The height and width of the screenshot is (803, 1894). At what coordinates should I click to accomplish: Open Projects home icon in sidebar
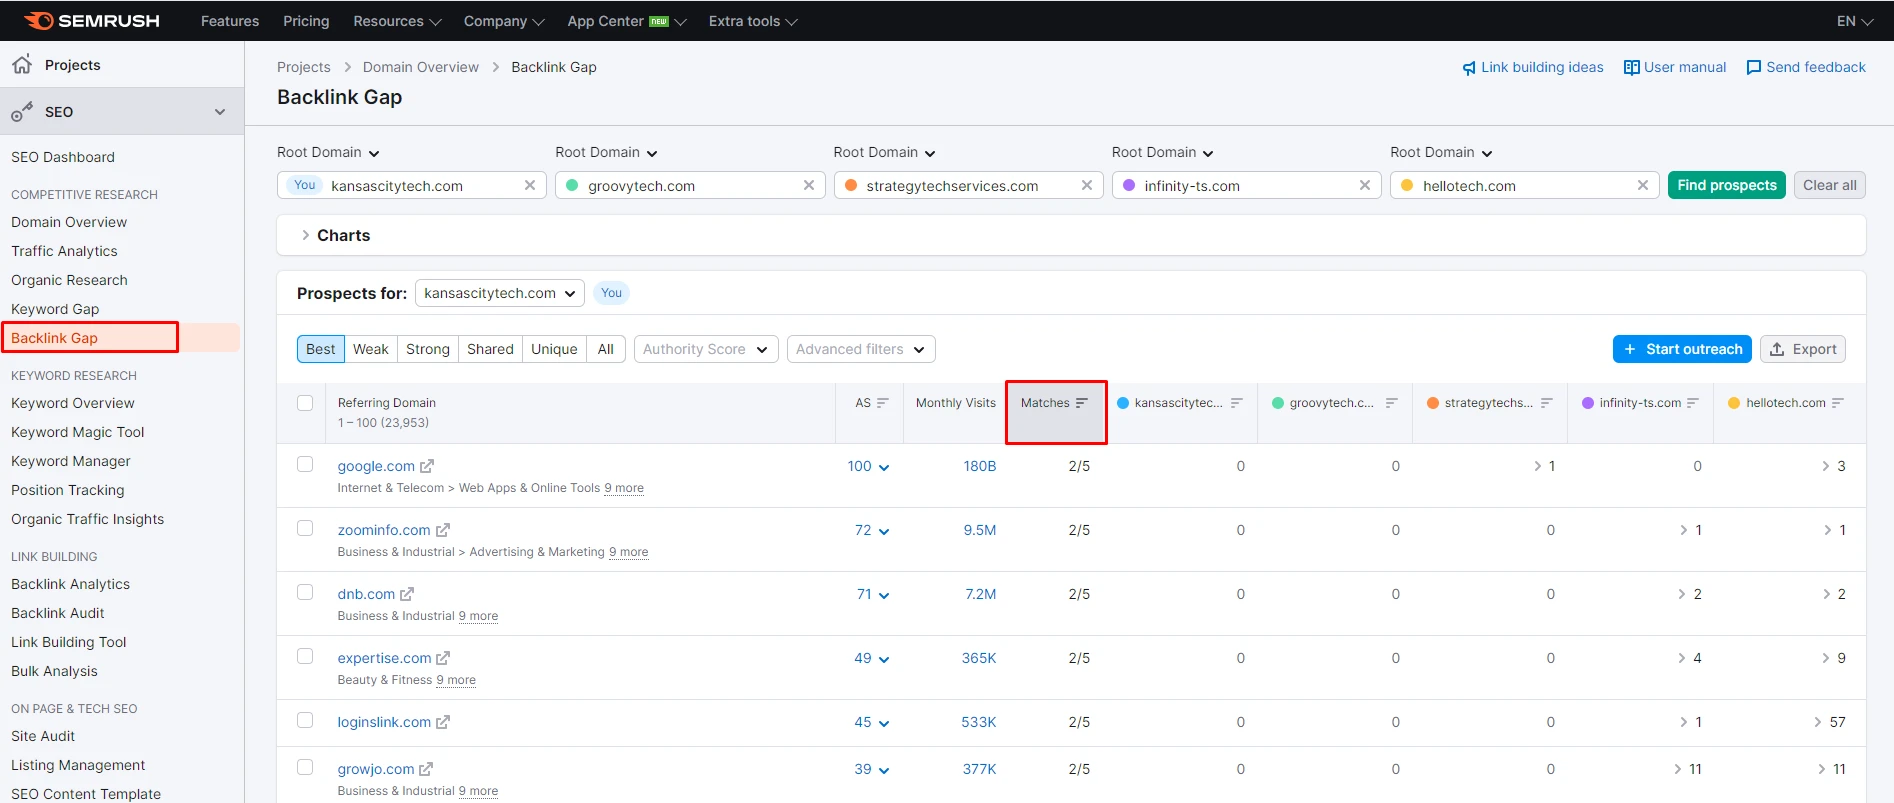22,64
